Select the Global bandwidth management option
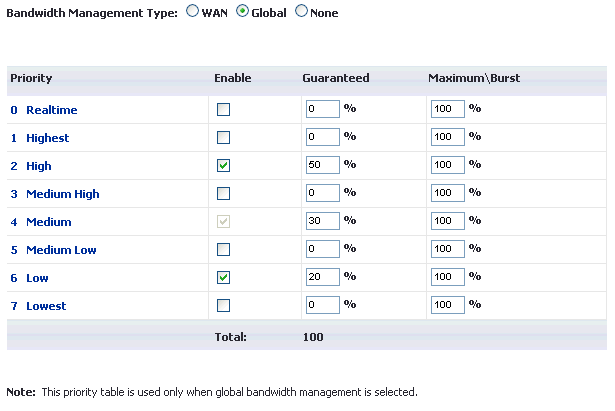This screenshot has width=615, height=411. tap(242, 13)
